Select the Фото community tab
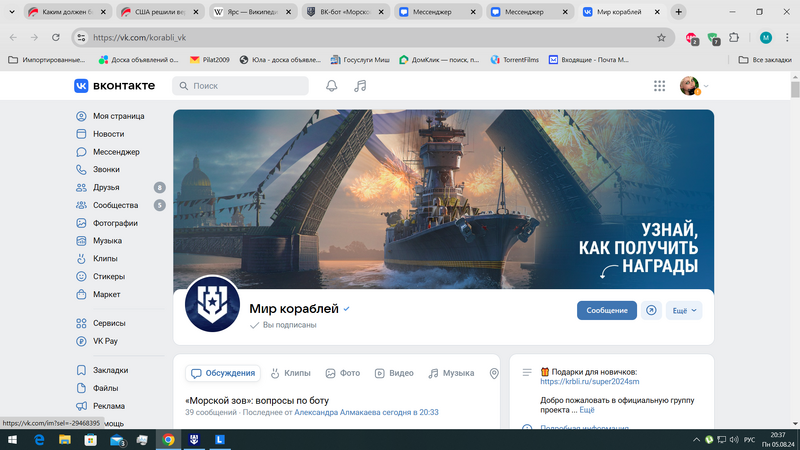Viewport: 800px width, 450px height. pyautogui.click(x=343, y=373)
